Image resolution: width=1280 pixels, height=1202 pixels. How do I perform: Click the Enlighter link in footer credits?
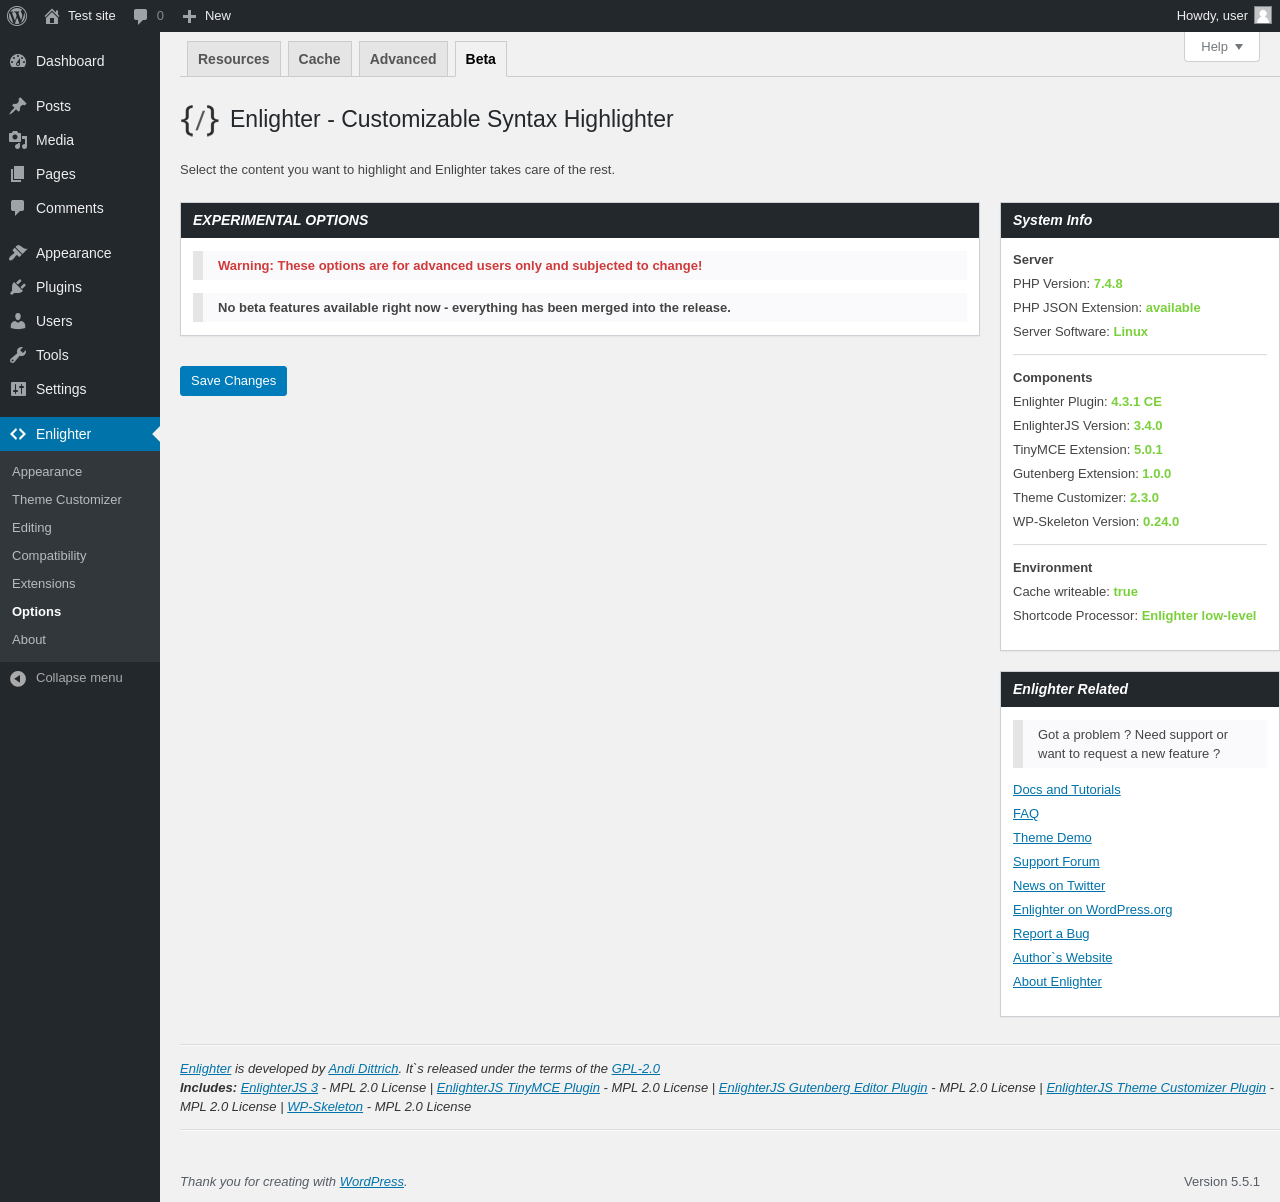206,1069
